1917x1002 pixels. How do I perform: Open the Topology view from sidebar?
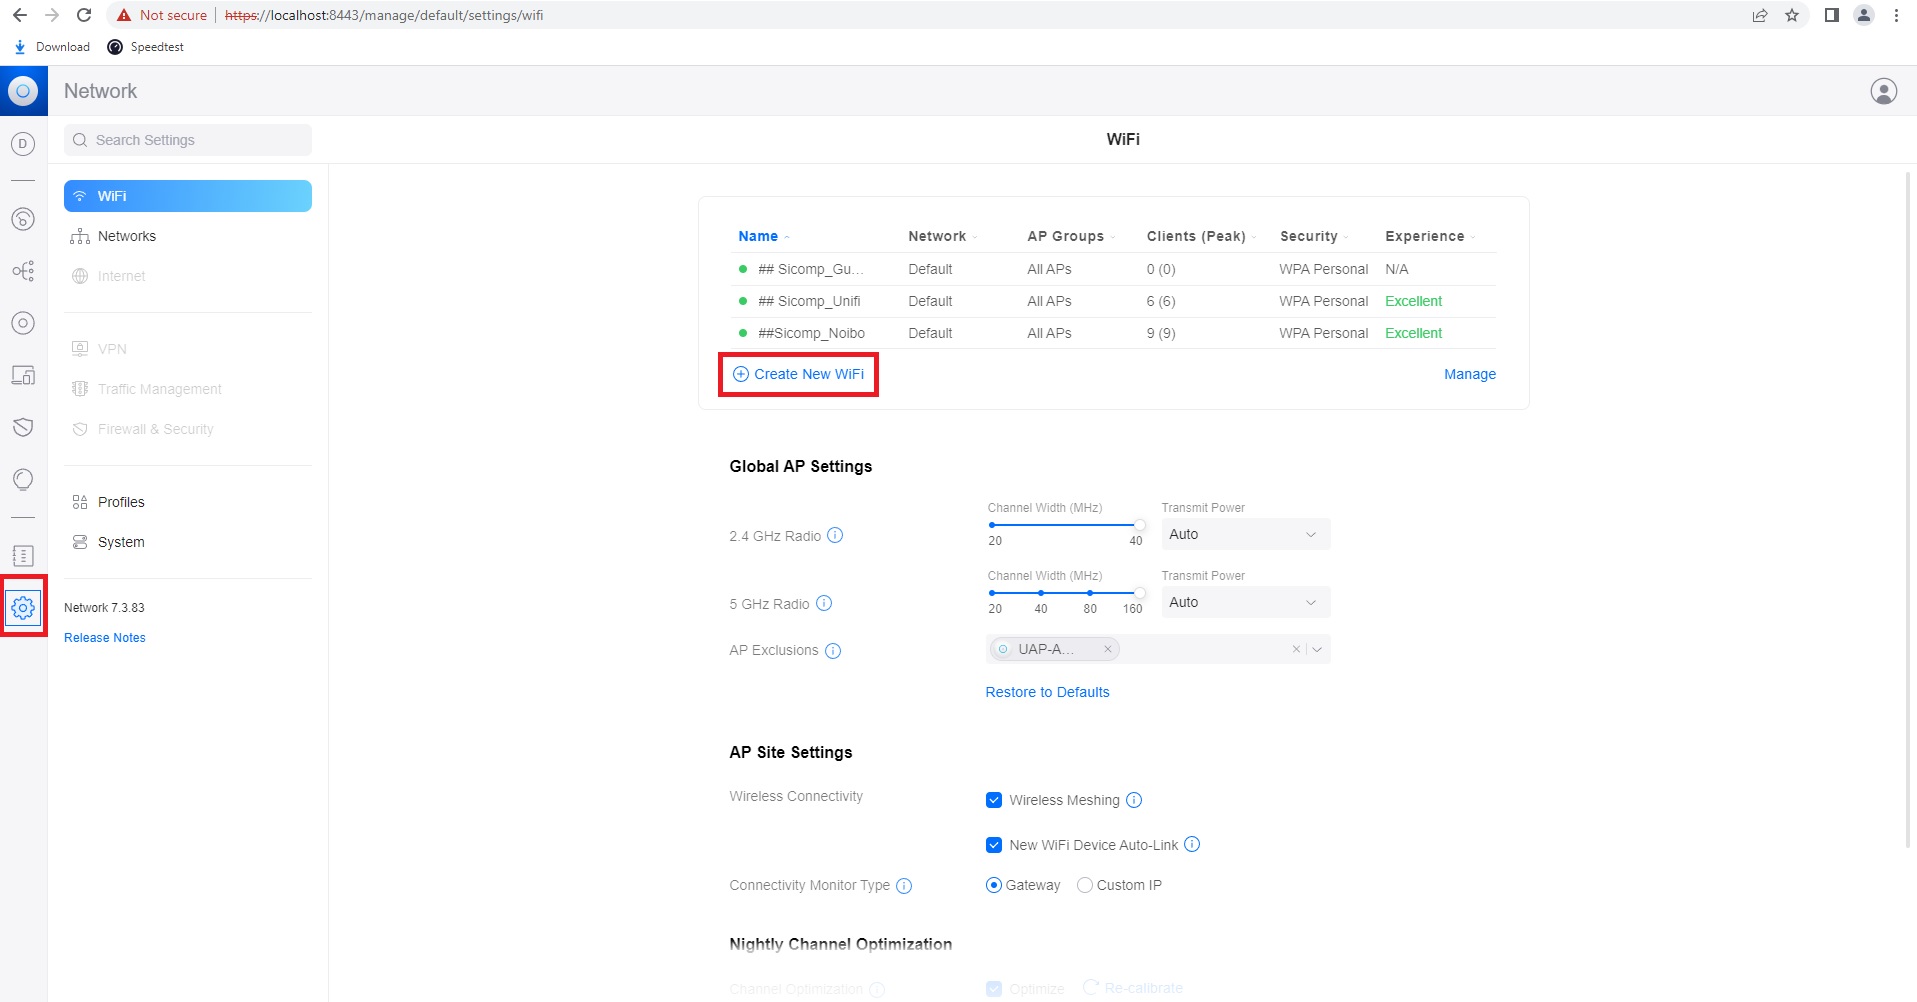[x=23, y=271]
